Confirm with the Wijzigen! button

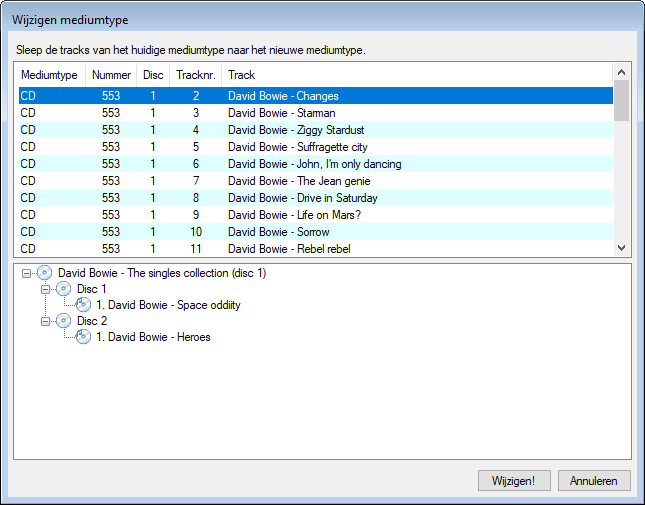click(514, 481)
